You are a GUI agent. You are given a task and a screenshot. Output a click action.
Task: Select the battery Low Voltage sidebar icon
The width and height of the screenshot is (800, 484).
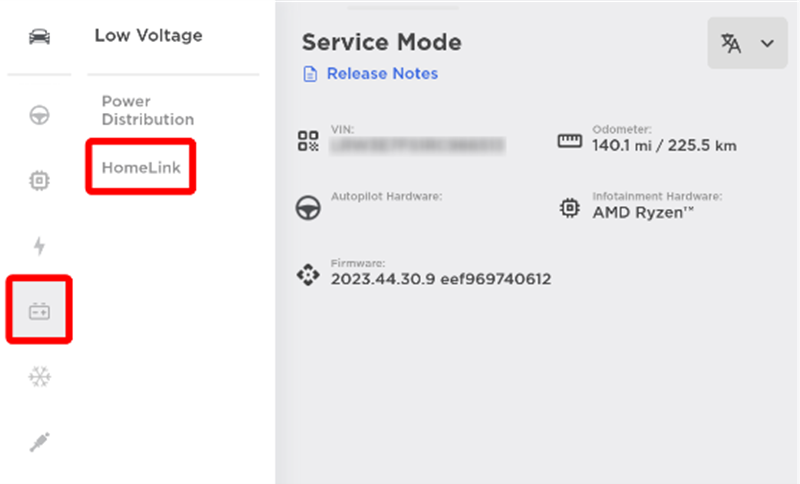39,311
